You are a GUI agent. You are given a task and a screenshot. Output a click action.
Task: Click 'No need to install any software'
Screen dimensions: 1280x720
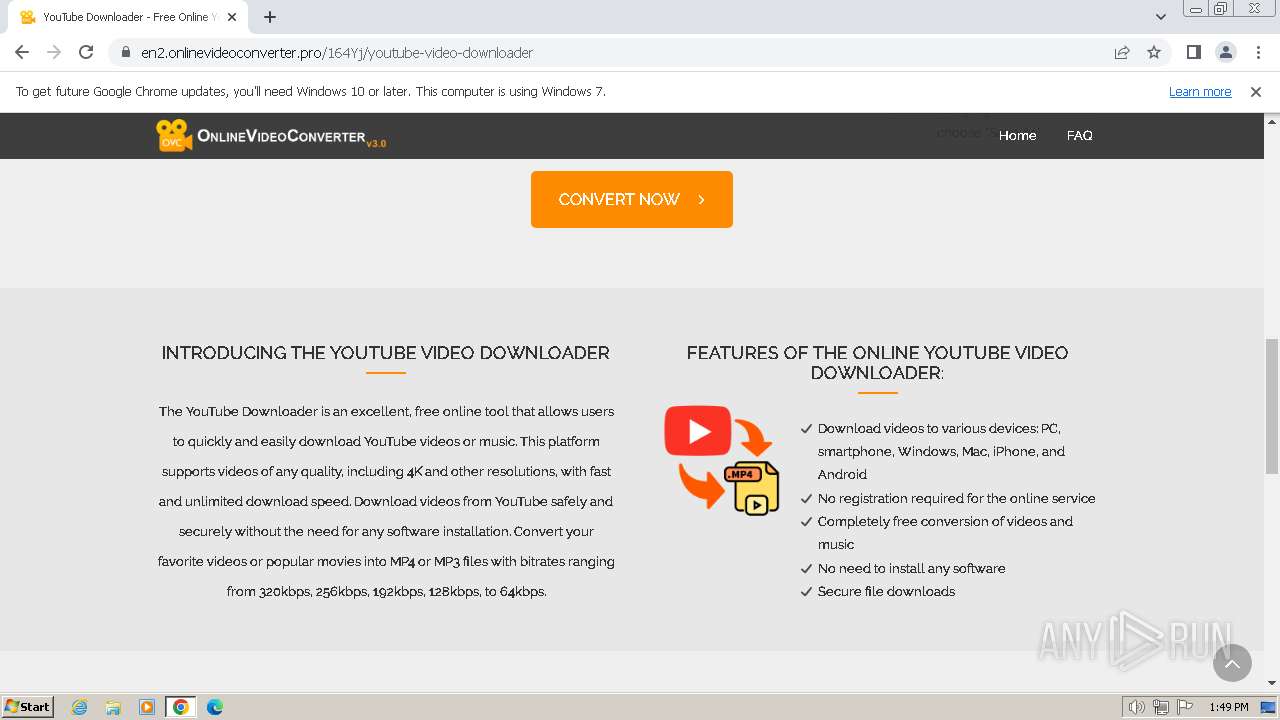pyautogui.click(x=911, y=568)
